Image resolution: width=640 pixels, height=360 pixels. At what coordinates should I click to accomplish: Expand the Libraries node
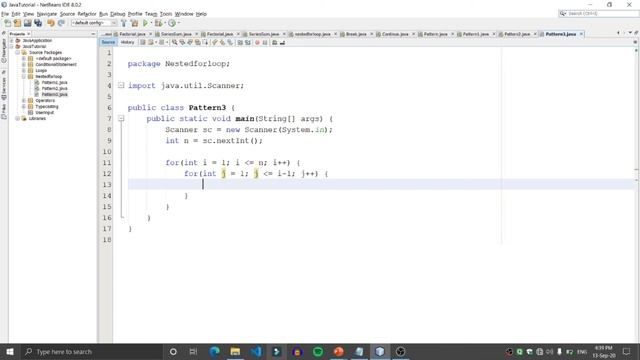[18, 118]
